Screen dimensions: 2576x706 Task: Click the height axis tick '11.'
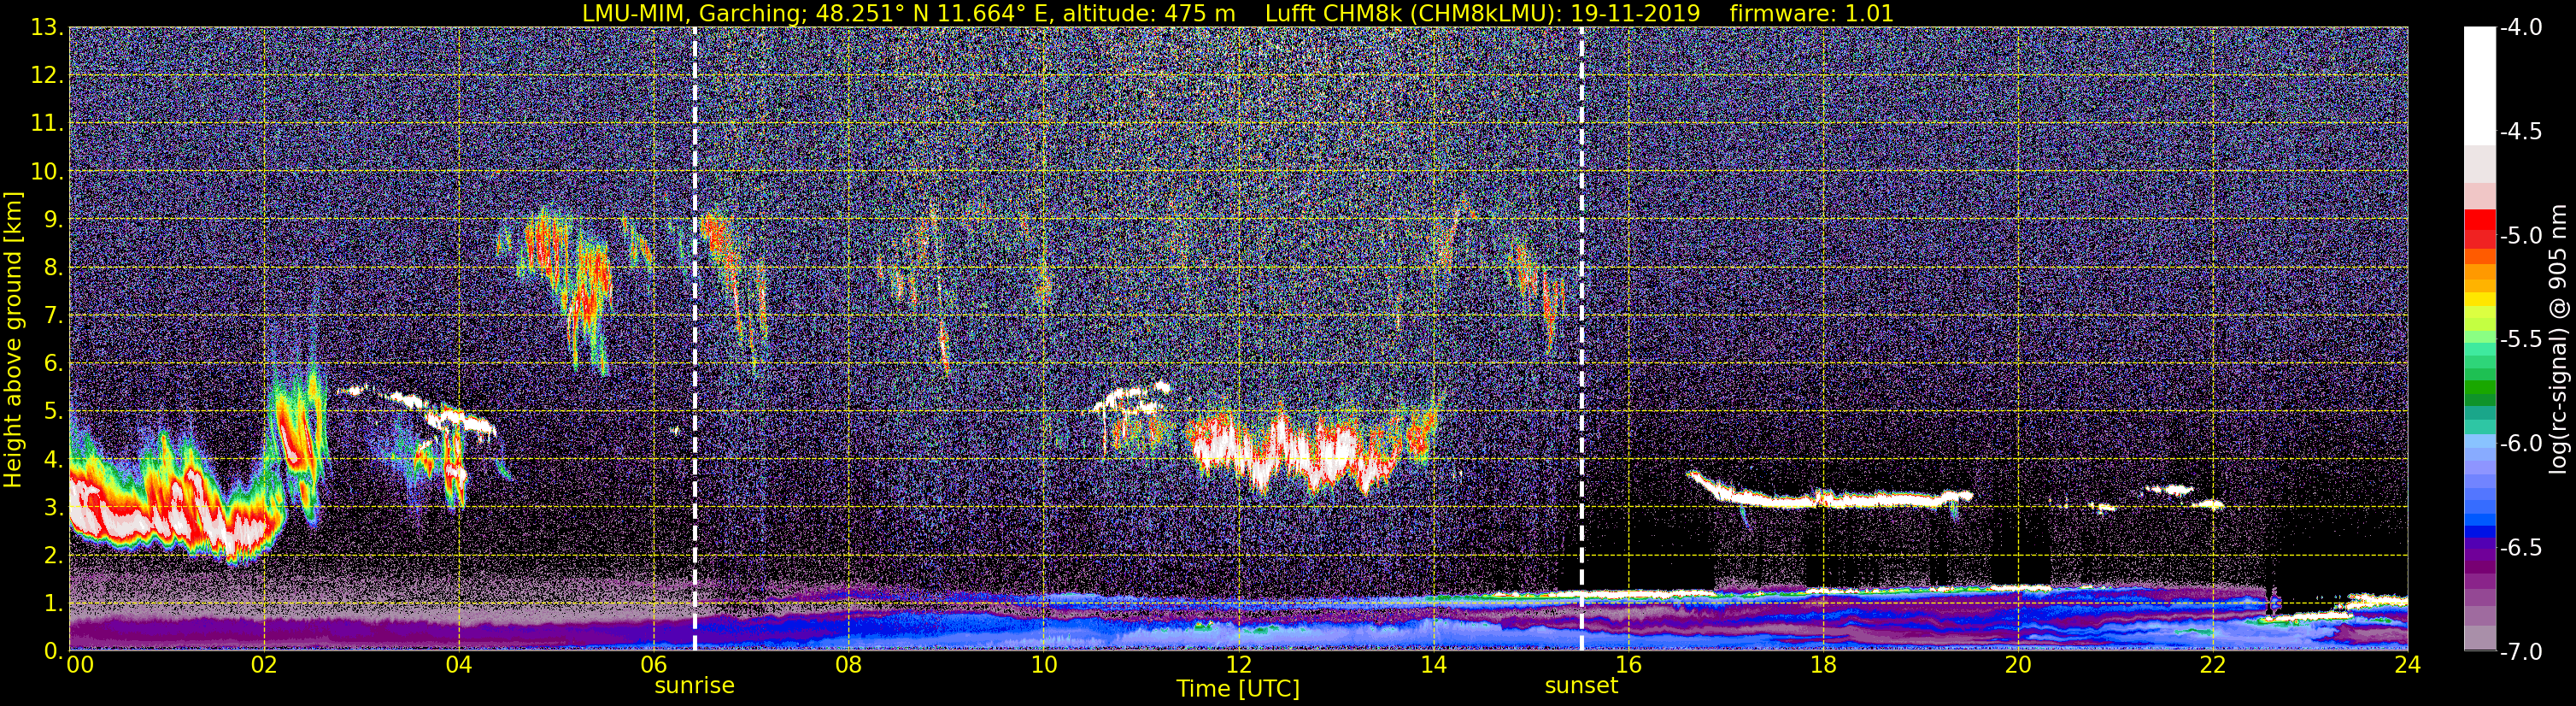pos(46,124)
